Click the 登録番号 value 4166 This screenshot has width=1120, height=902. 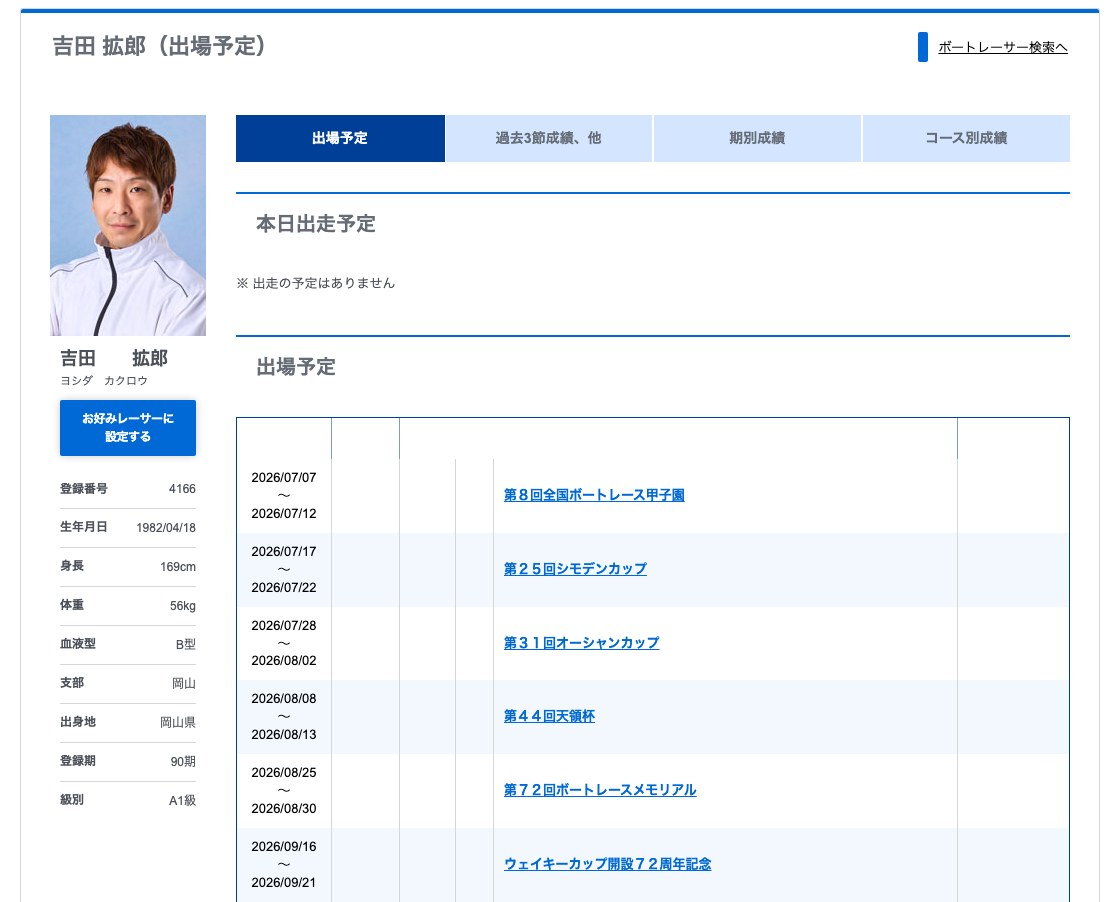coord(182,489)
